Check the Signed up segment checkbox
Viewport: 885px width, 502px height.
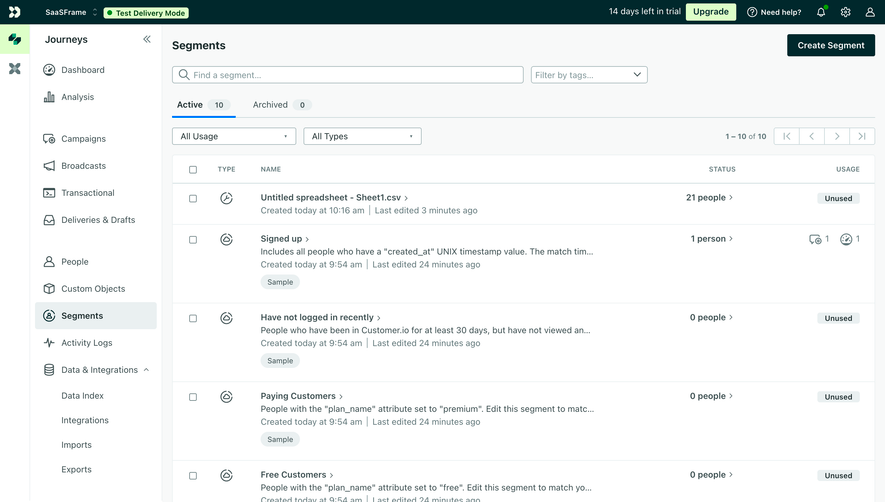pos(193,240)
